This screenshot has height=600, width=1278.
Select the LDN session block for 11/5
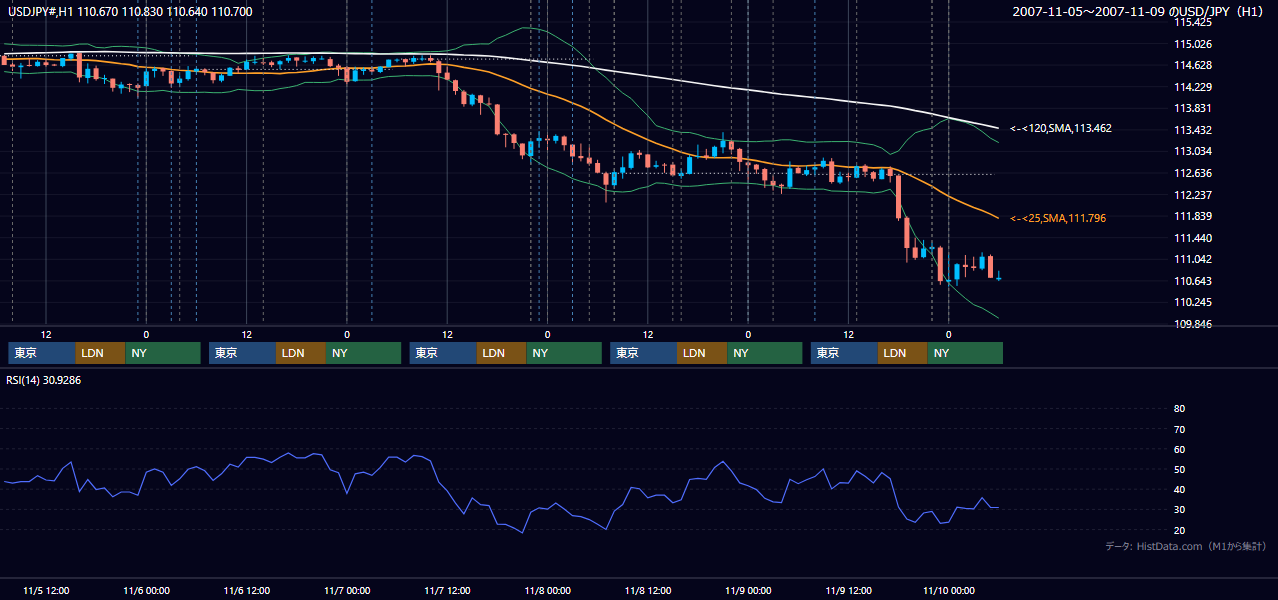100,353
